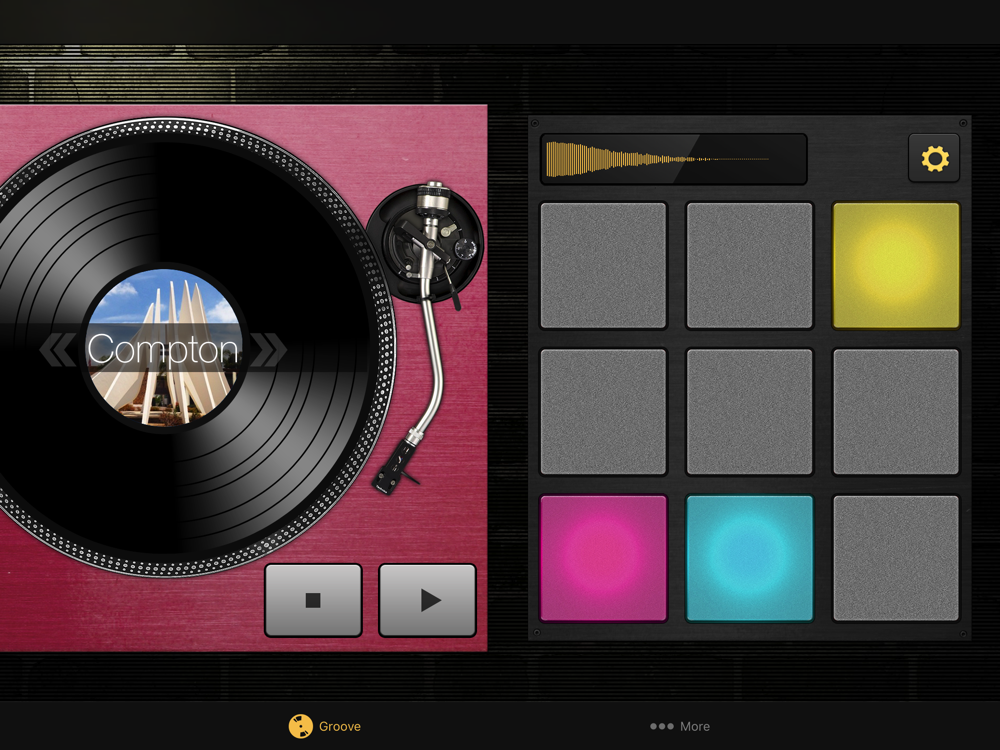Open the gear settings button
This screenshot has width=1000, height=750.
[x=934, y=158]
